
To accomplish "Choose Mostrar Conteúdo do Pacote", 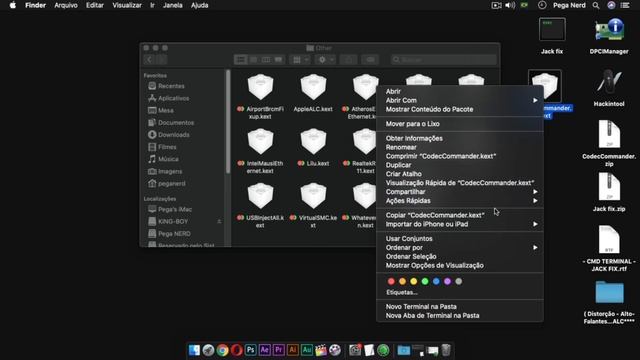I will [460, 109].
